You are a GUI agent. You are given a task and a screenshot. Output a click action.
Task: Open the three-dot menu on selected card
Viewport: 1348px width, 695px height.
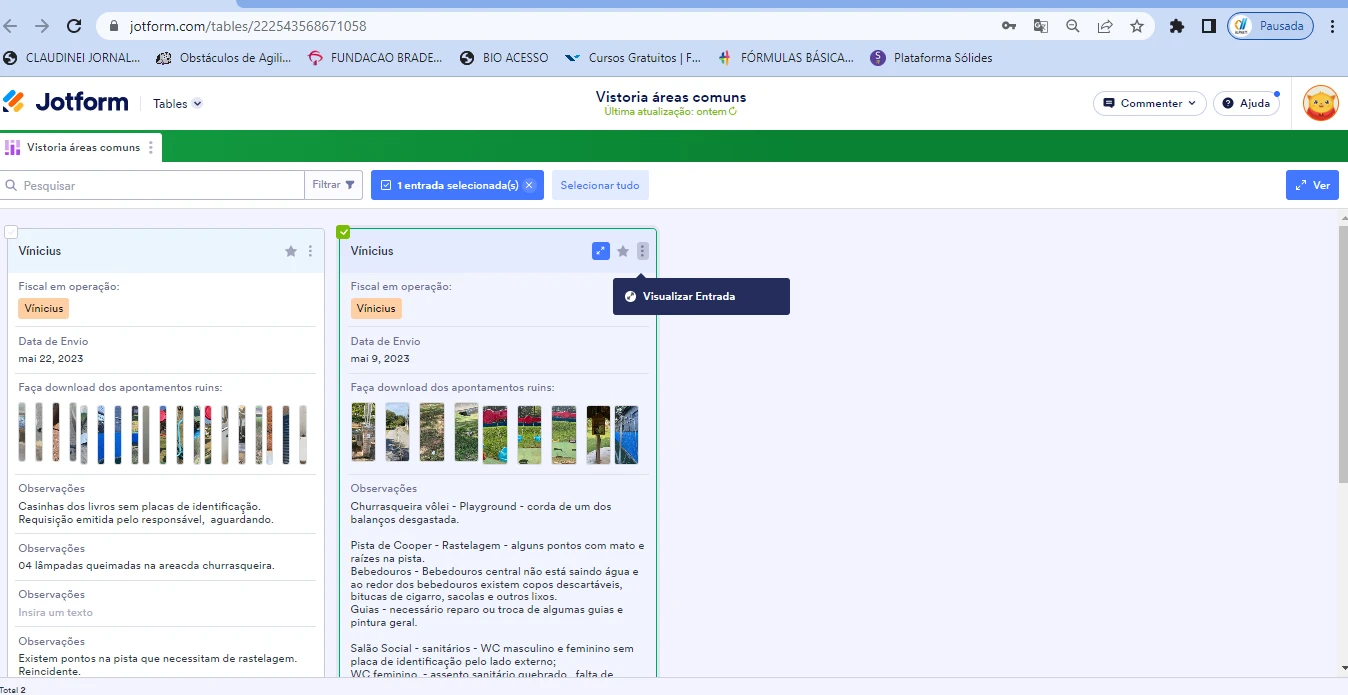643,250
